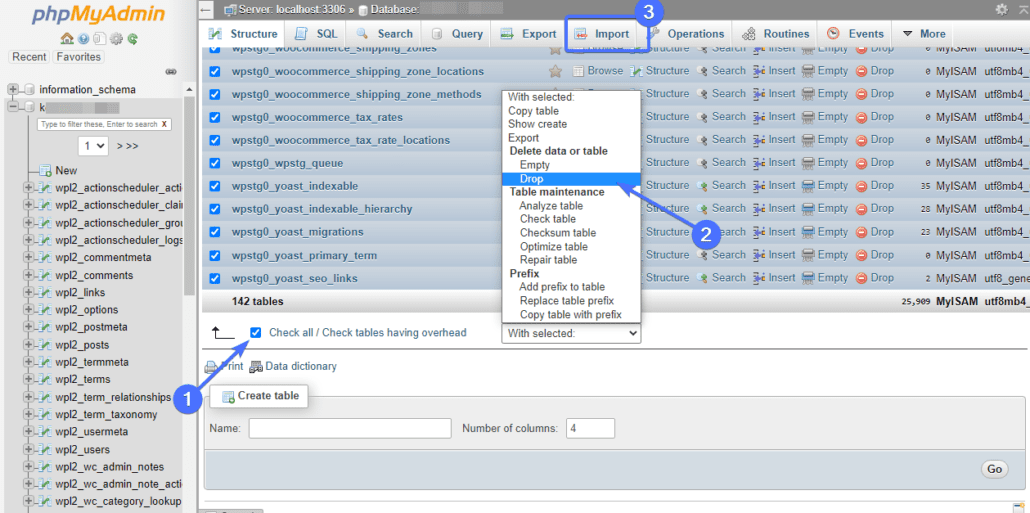This screenshot has width=1030, height=513.
Task: Open the Export tab
Action: (x=529, y=33)
